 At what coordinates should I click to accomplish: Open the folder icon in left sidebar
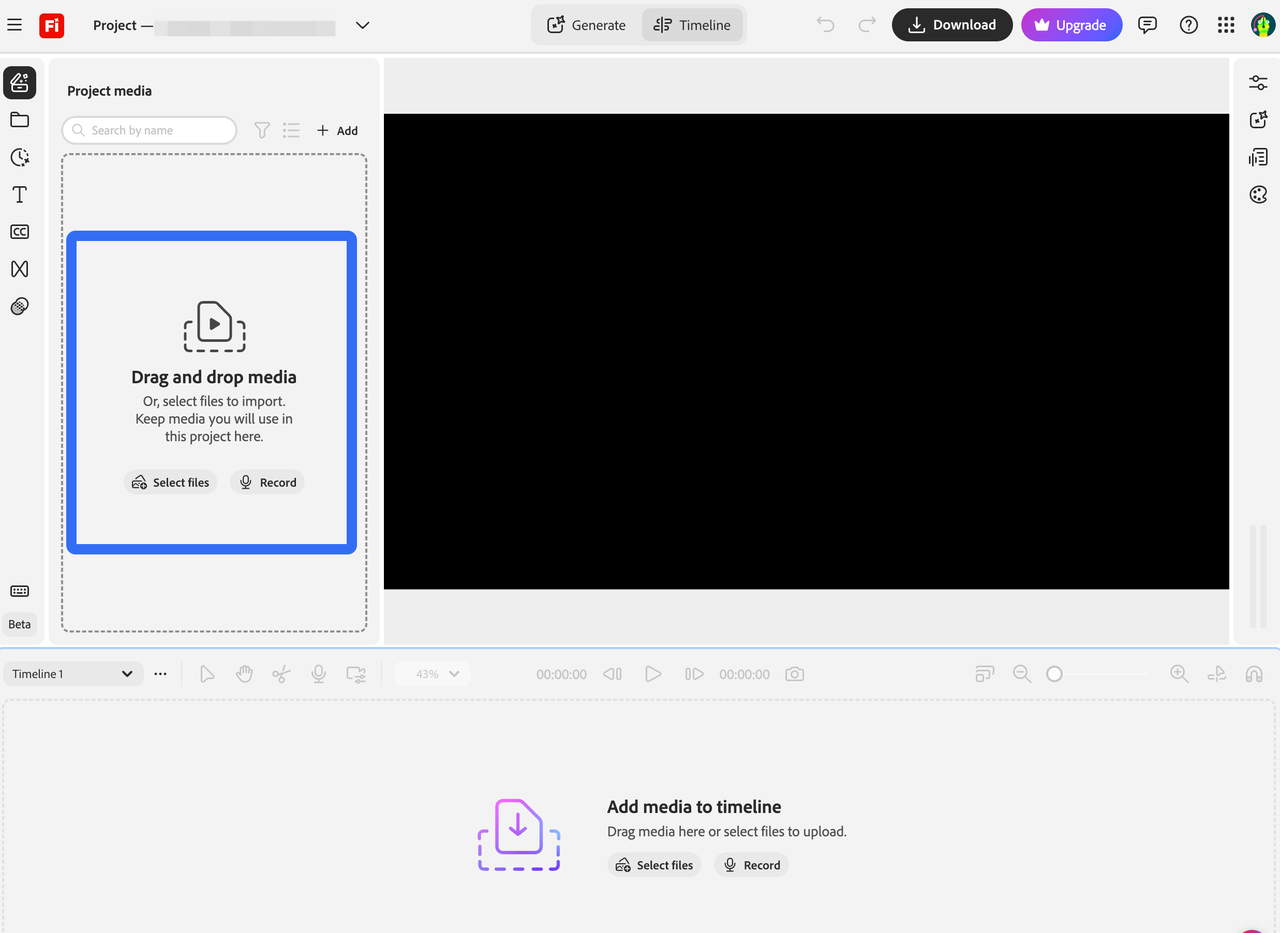point(19,120)
